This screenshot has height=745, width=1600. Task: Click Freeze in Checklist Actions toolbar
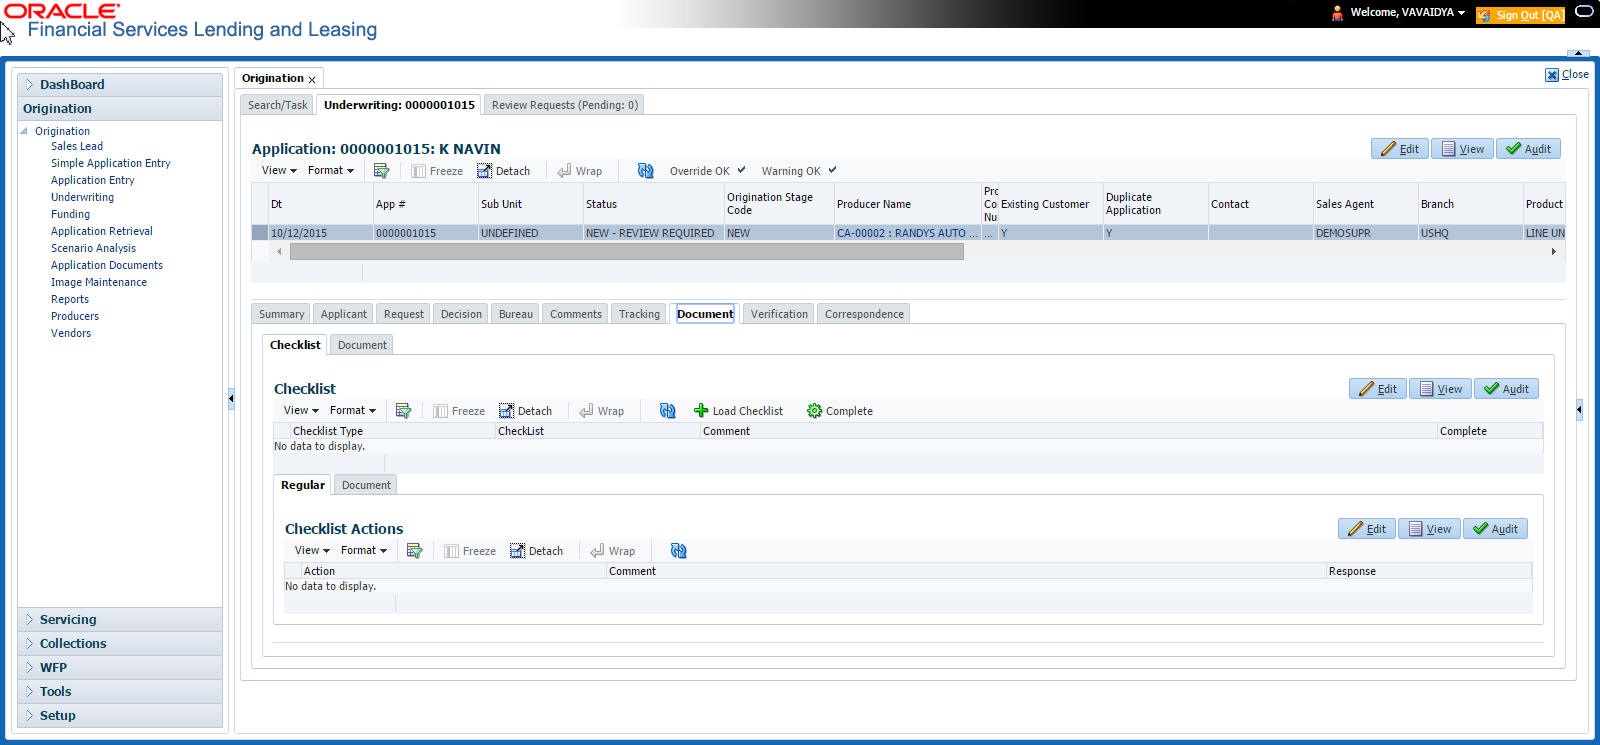(x=470, y=551)
